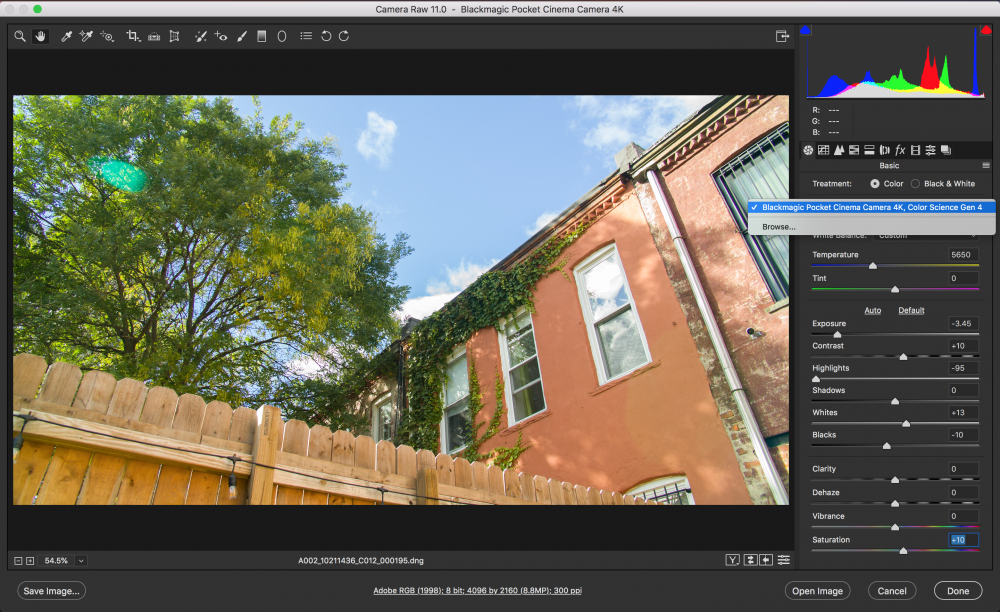Select the Graduated Filter tool

[x=262, y=36]
